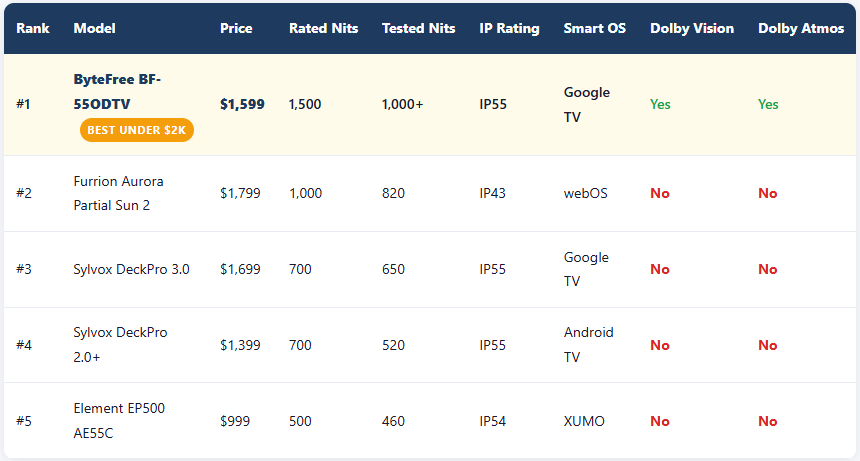Select the Element EP500 AE55C model

click(x=119, y=420)
